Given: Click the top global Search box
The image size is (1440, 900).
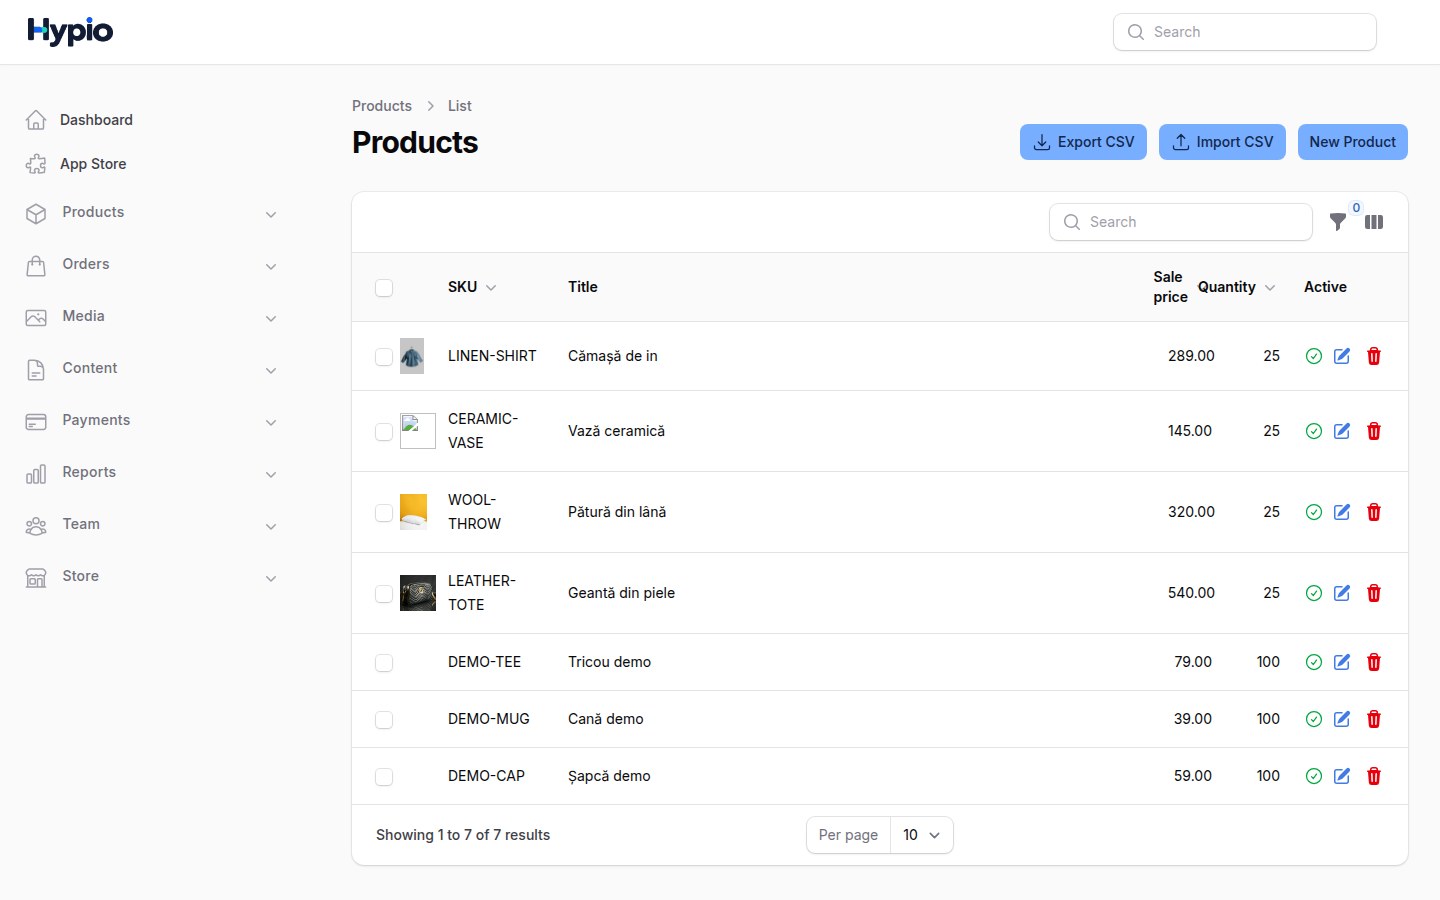Looking at the screenshot, I should 1245,32.
